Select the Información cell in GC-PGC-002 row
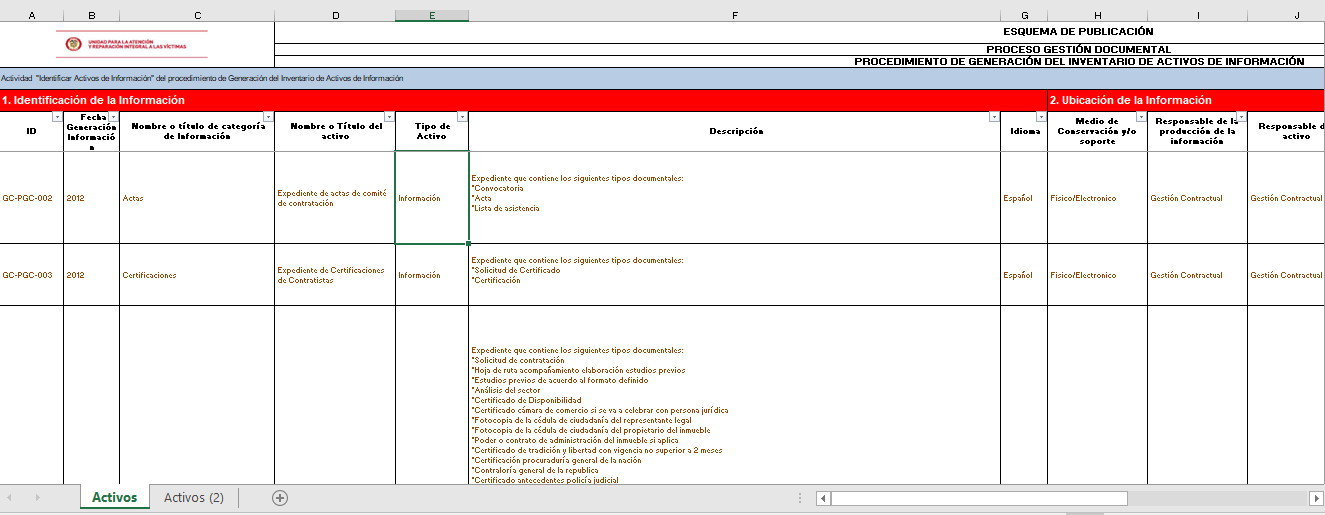This screenshot has height=515, width=1325. point(432,198)
